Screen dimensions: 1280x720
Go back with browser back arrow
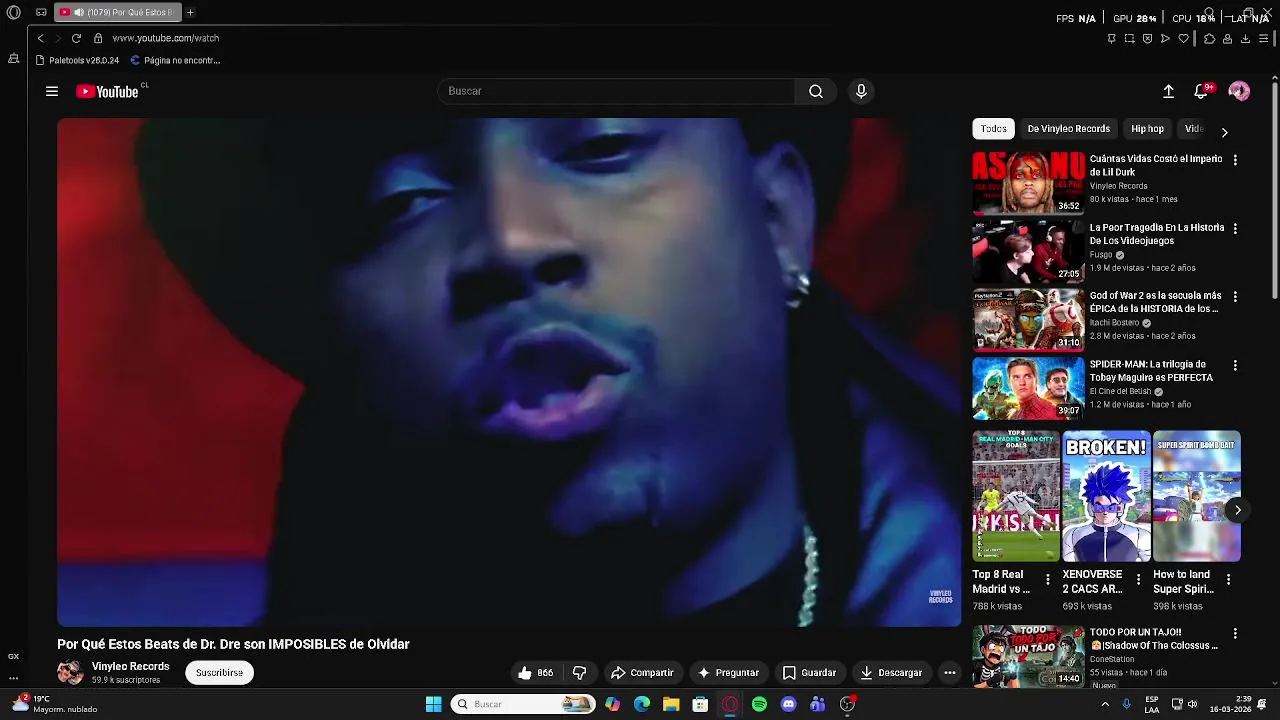(x=40, y=38)
